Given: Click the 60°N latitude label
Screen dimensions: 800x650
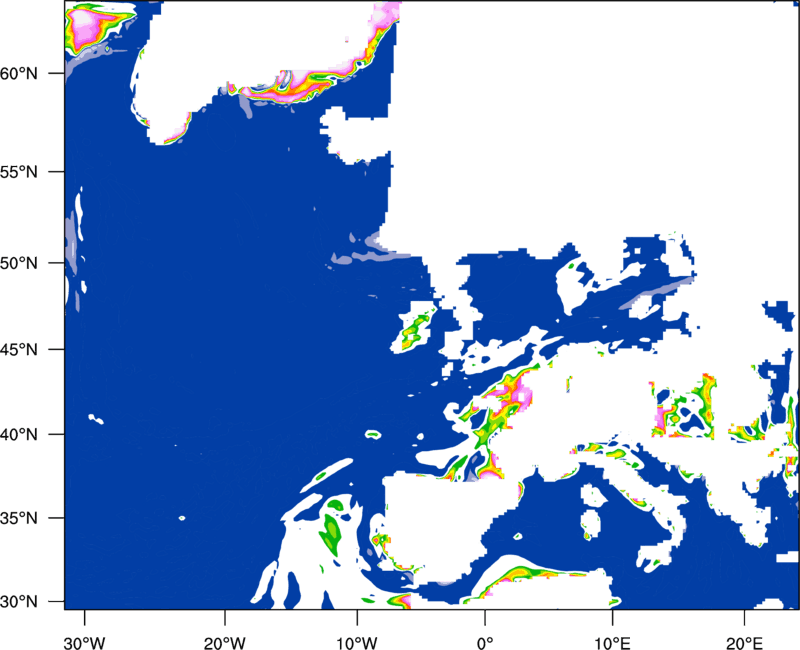Looking at the screenshot, I should pos(19,73).
